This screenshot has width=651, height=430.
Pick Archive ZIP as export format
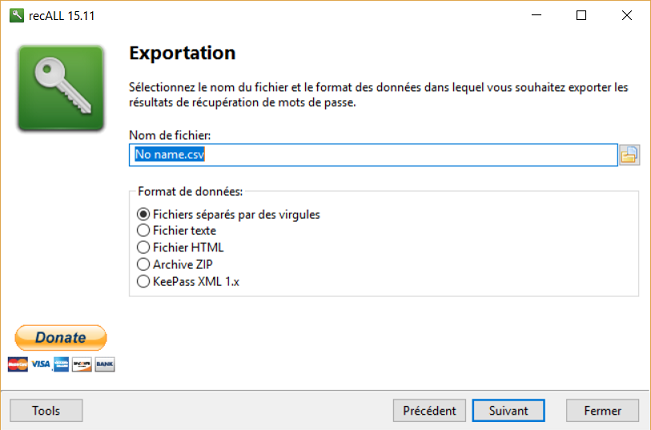pos(144,265)
